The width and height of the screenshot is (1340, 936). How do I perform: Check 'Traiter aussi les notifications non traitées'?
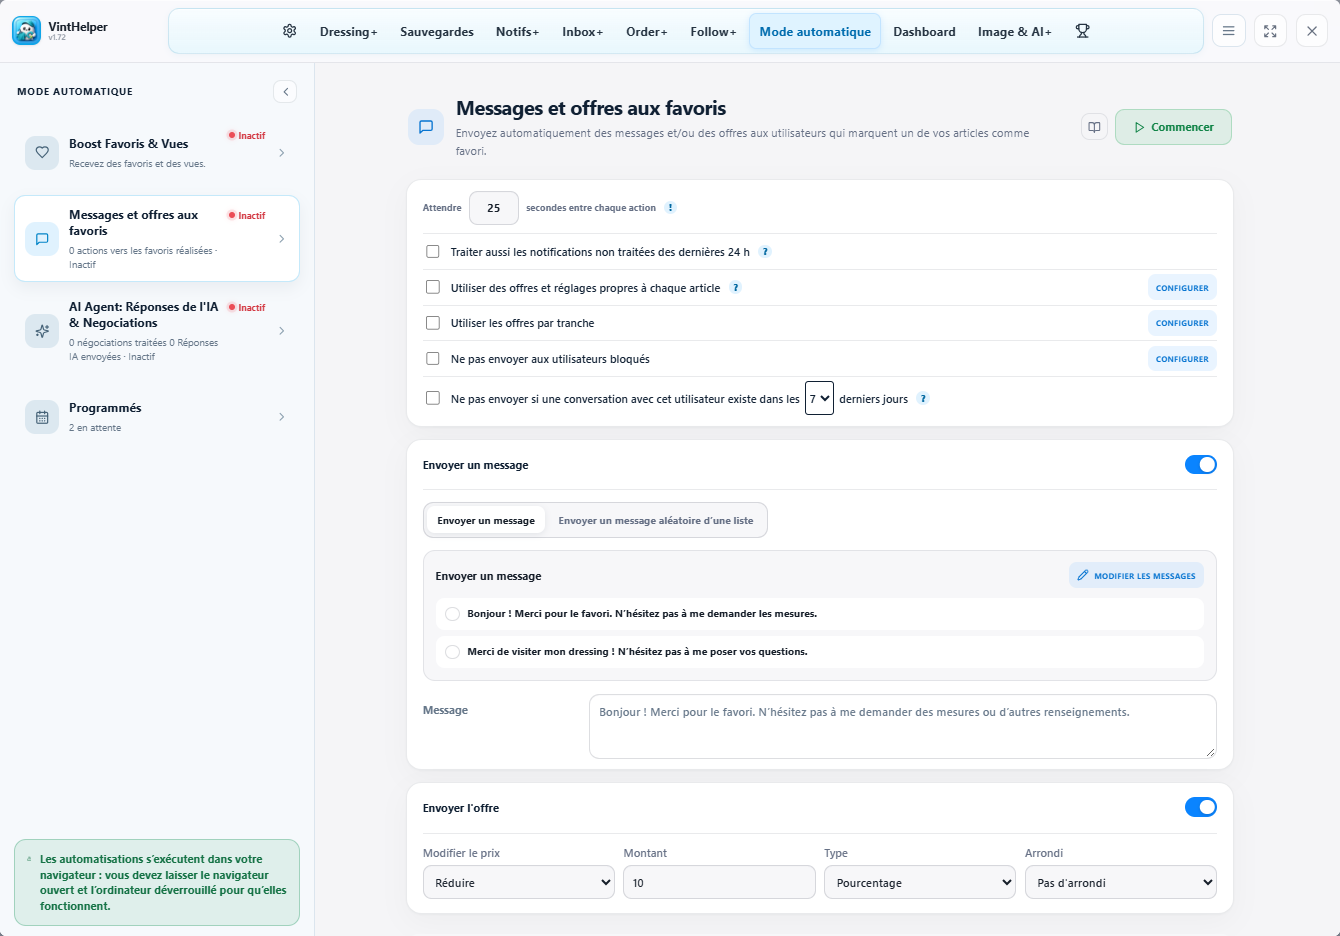[x=433, y=252]
